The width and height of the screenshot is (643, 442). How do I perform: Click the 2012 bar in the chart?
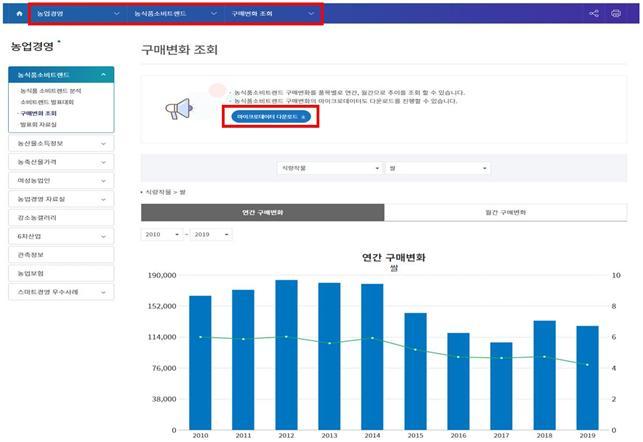286,355
